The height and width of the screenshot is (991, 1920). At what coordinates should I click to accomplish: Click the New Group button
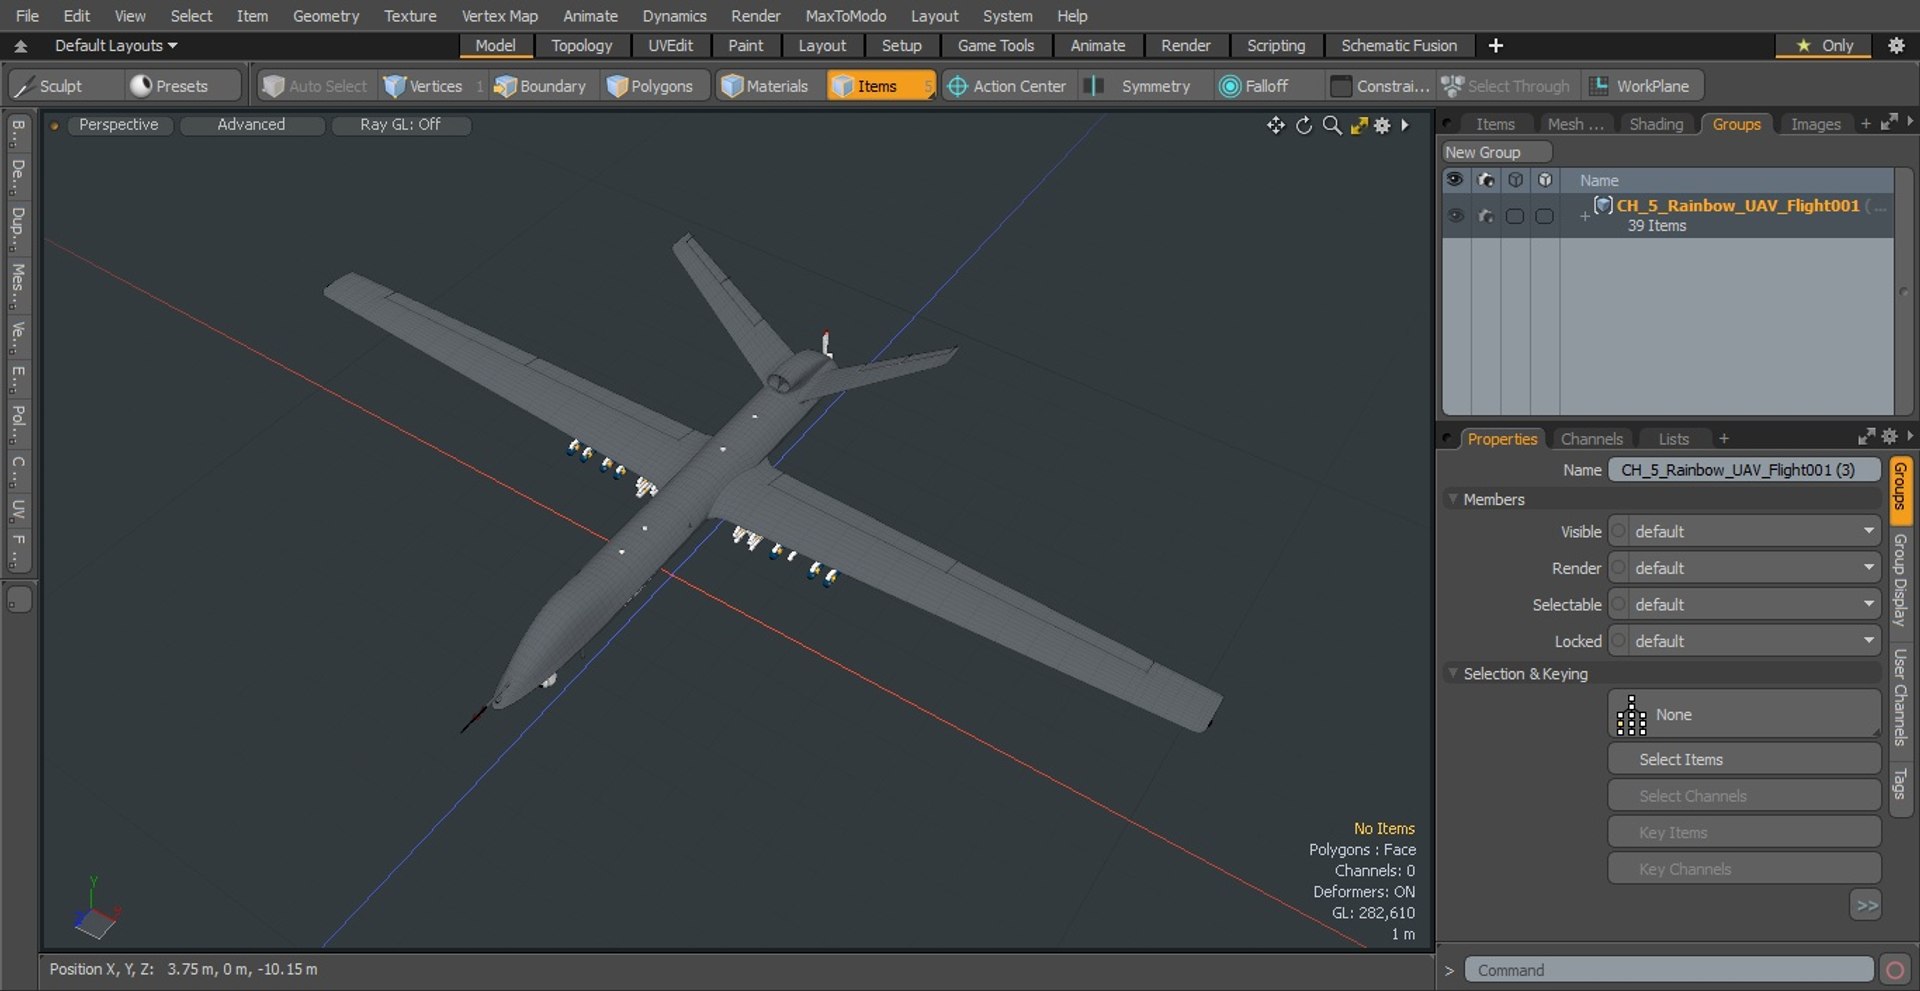[1496, 152]
